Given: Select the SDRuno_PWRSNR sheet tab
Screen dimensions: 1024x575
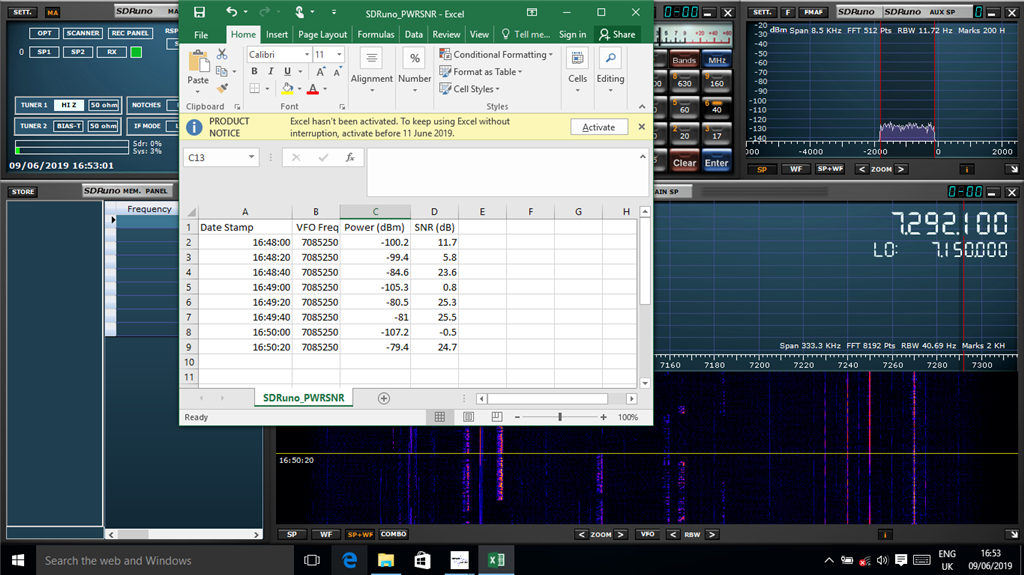Looking at the screenshot, I should click(304, 398).
